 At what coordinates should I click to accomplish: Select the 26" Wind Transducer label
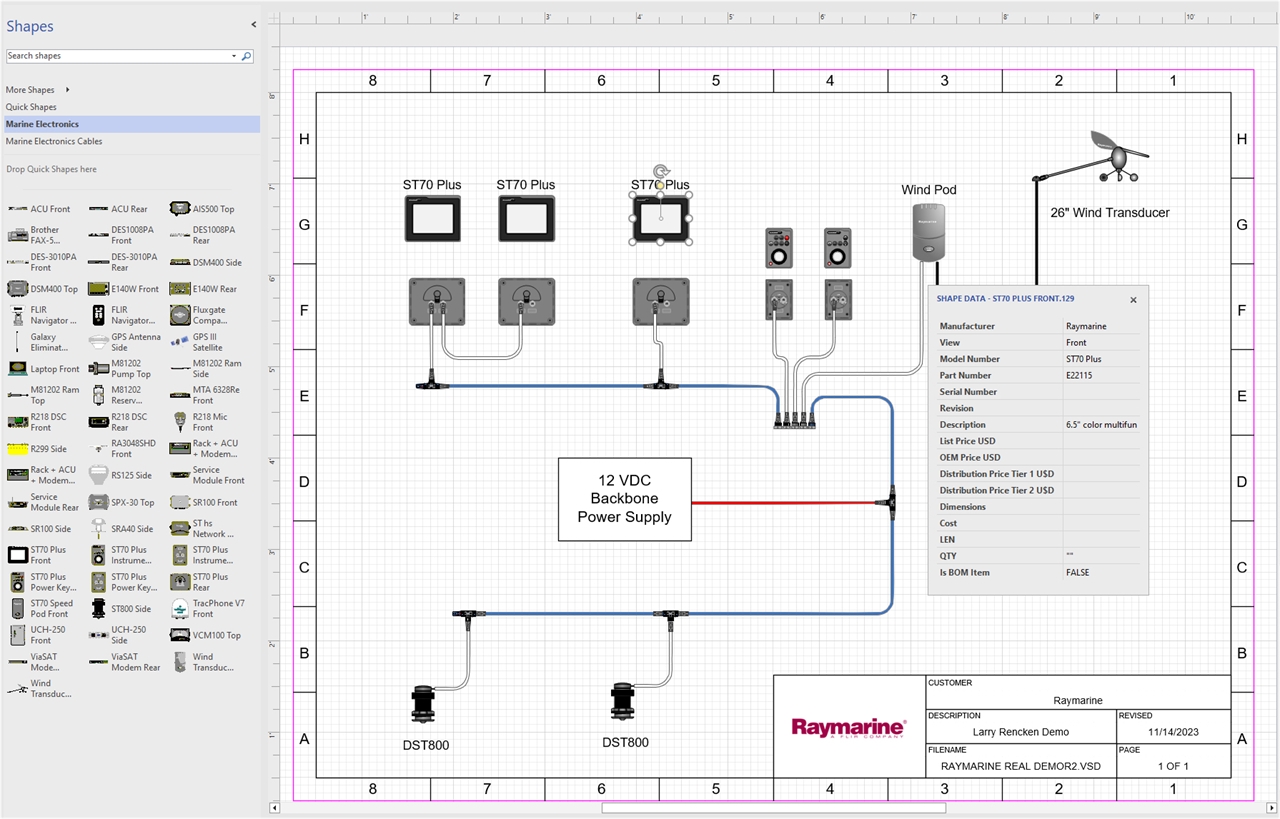(1109, 213)
